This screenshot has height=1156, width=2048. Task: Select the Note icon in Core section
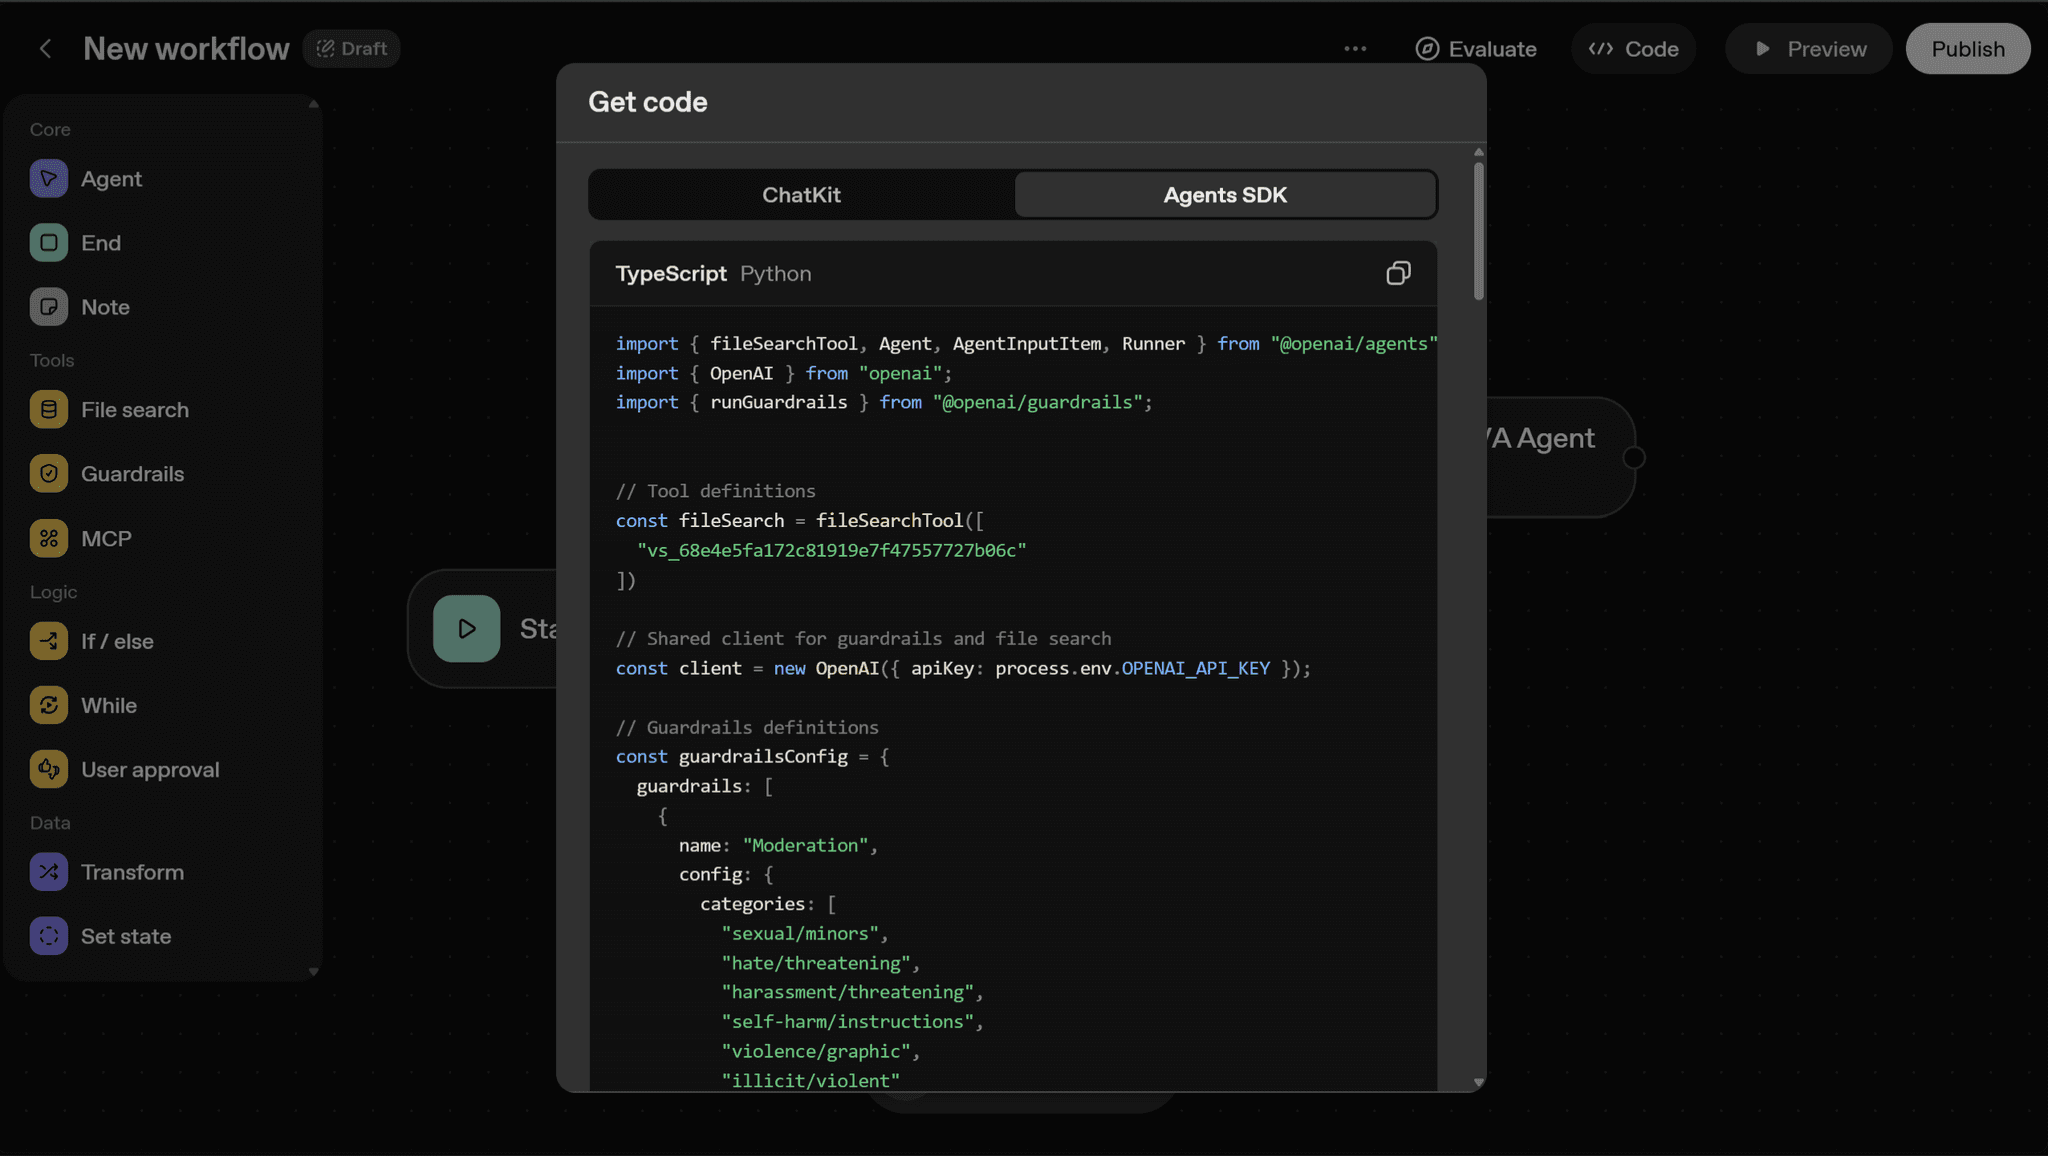[x=48, y=307]
